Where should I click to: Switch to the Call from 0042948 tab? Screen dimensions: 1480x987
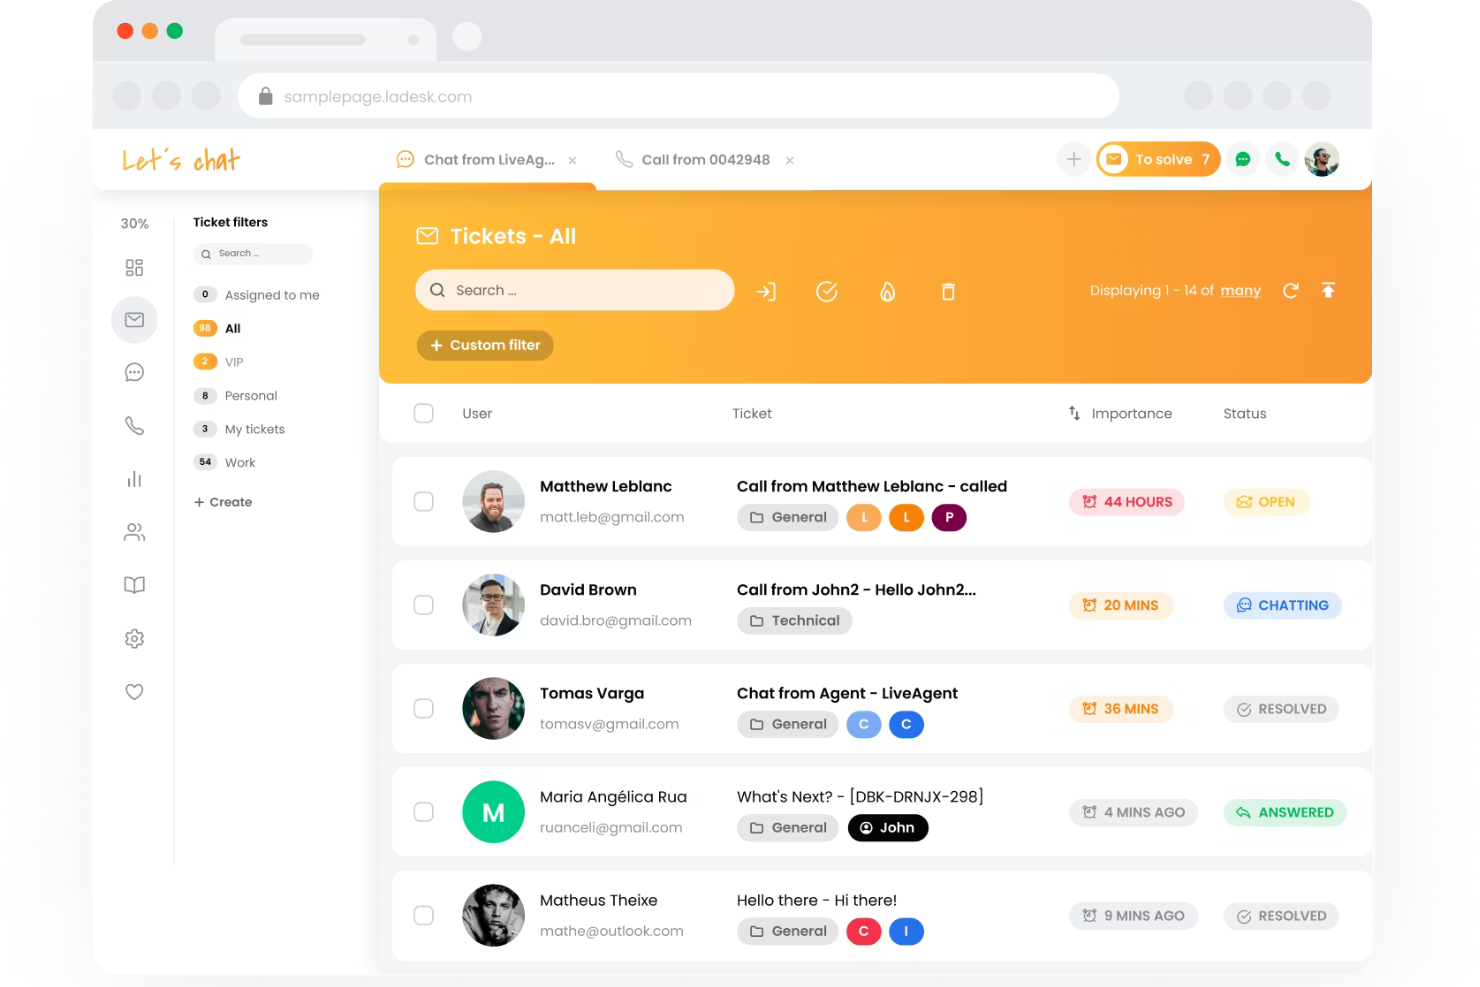tap(706, 159)
